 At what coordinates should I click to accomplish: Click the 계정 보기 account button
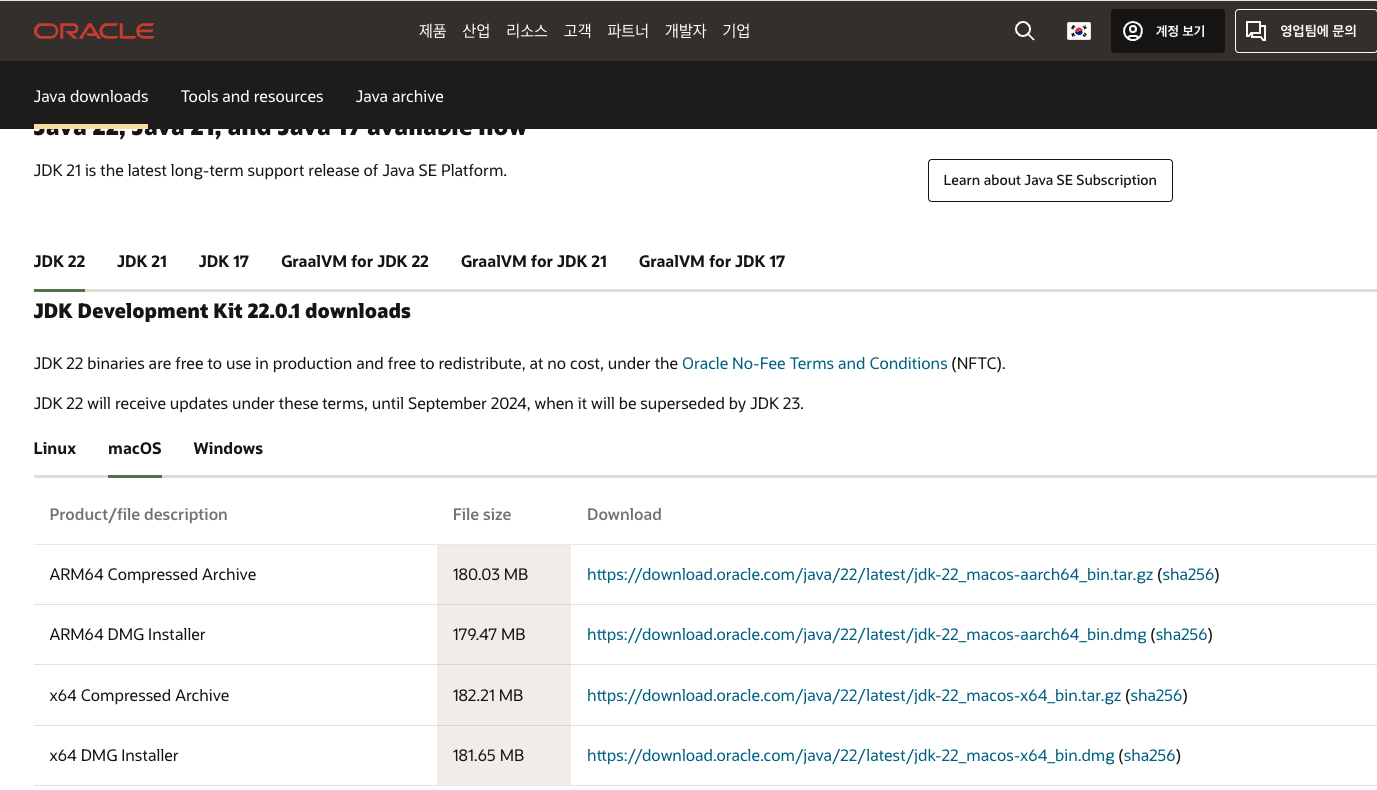1167,31
